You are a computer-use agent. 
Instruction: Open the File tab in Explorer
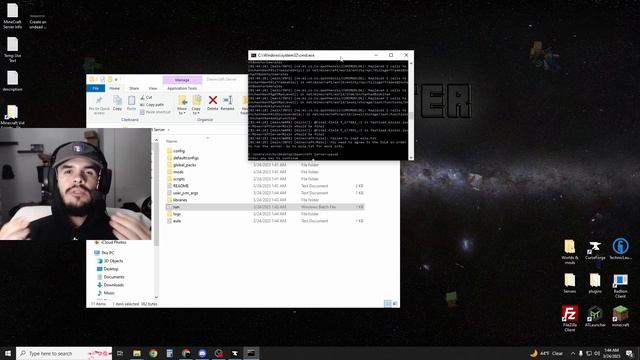point(96,88)
